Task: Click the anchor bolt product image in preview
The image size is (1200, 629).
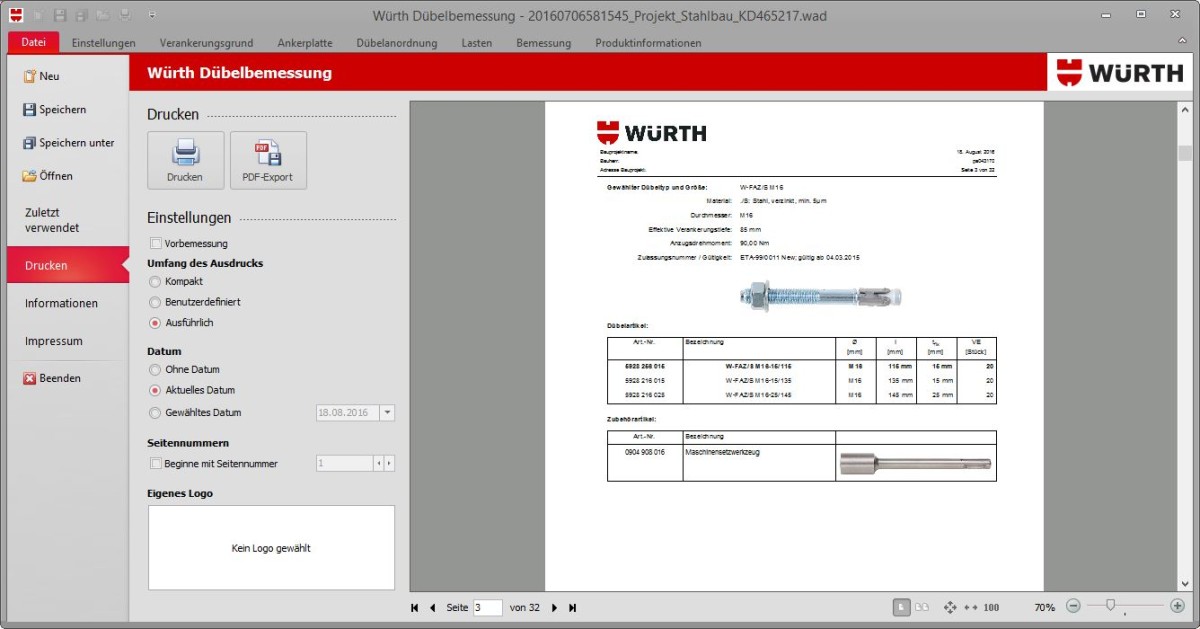Action: point(819,295)
